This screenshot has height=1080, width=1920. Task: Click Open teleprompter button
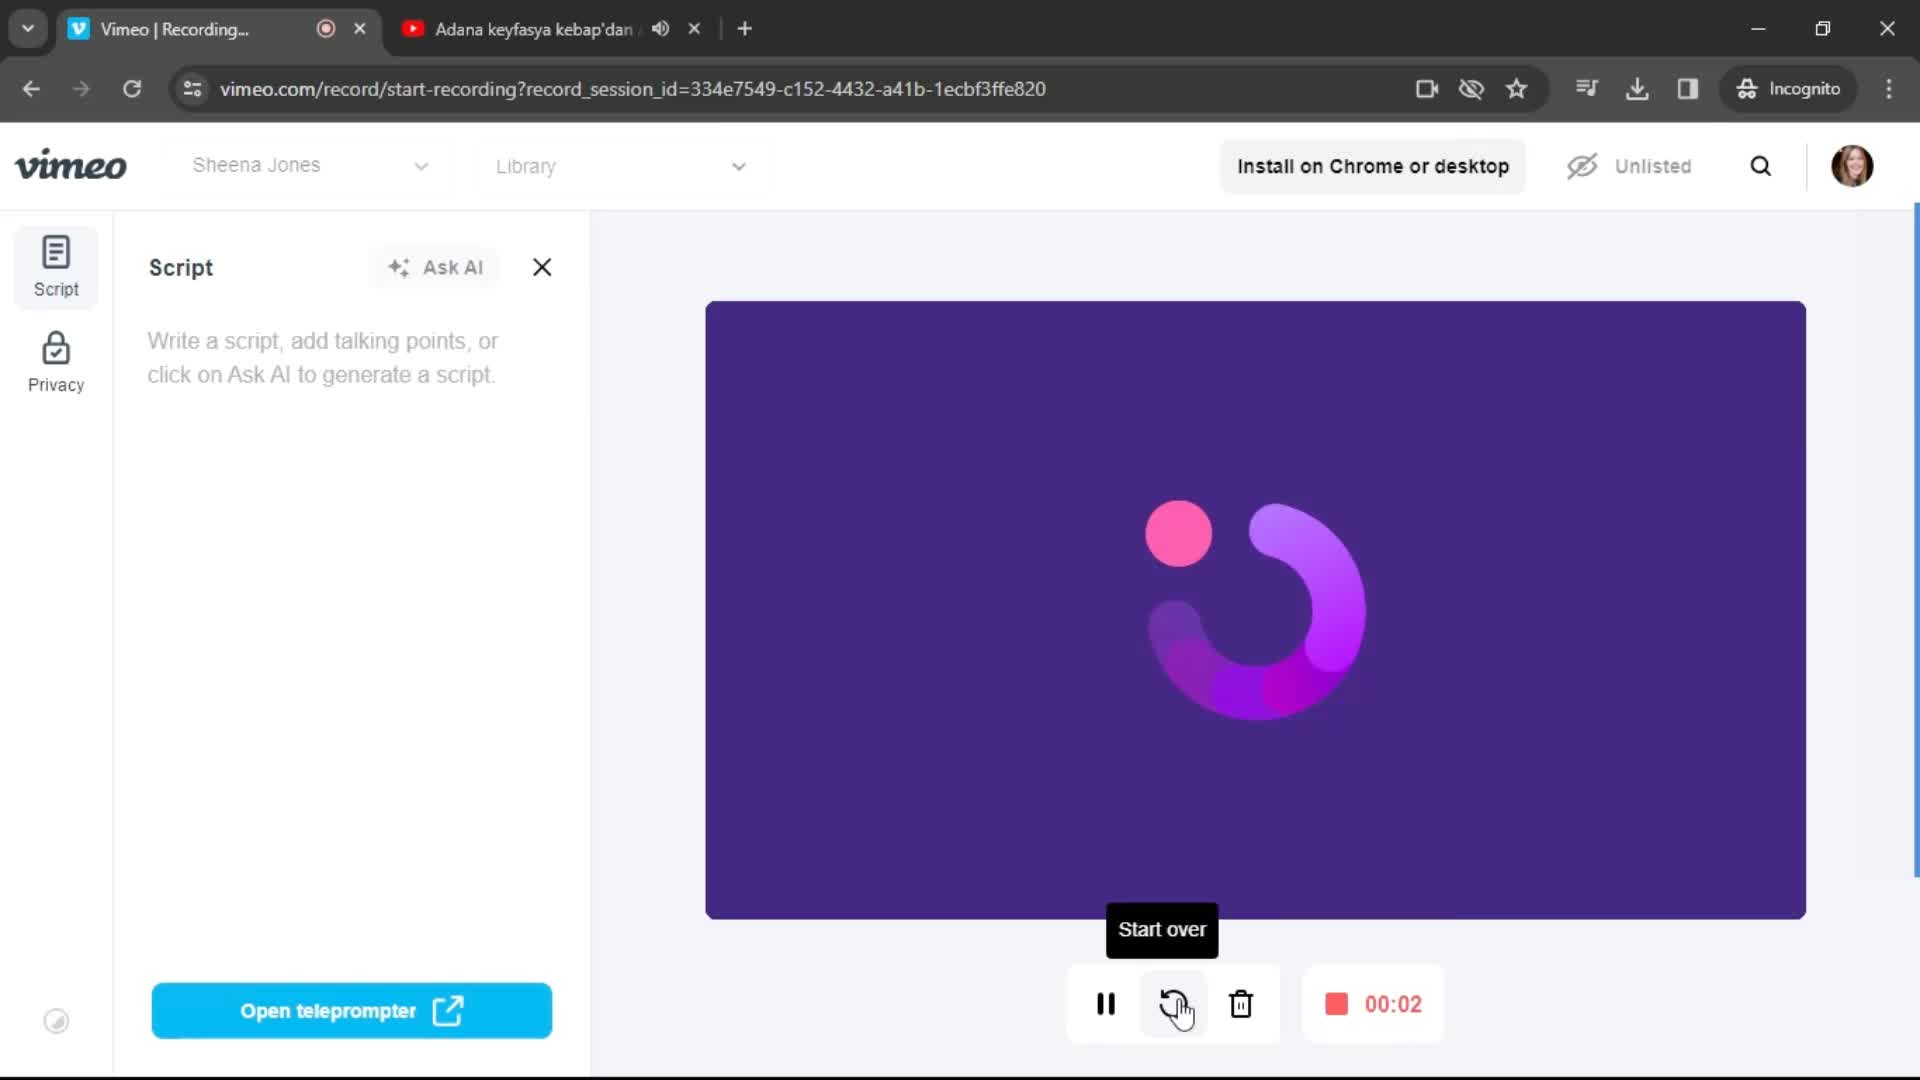pos(351,1011)
